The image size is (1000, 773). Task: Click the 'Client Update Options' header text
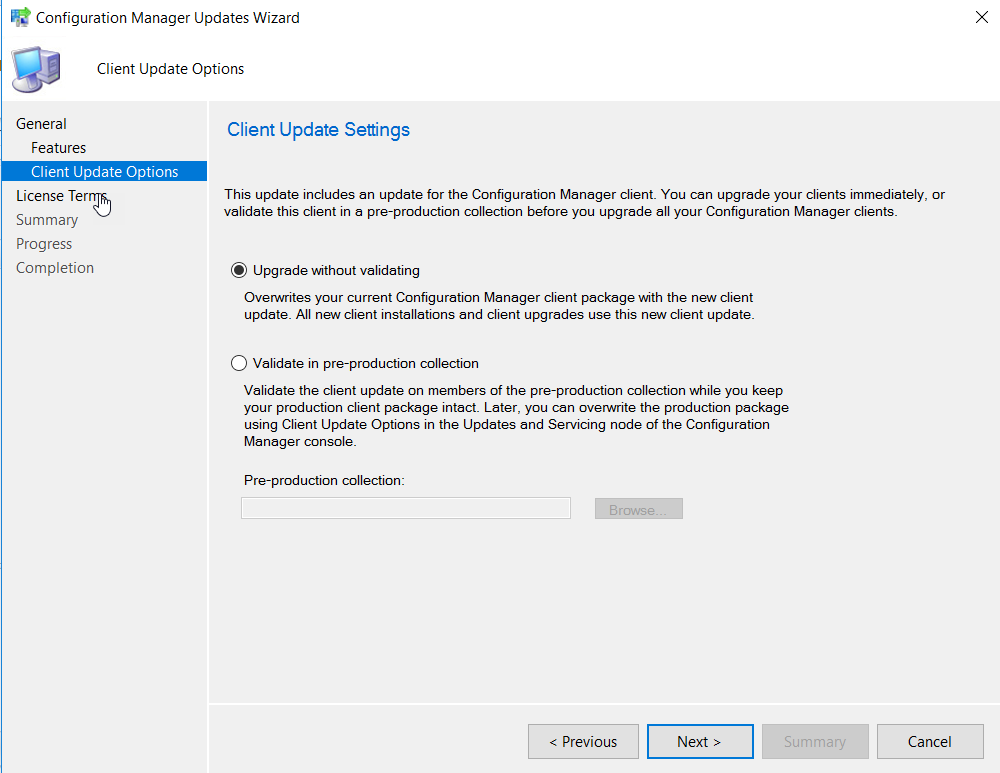(x=170, y=69)
